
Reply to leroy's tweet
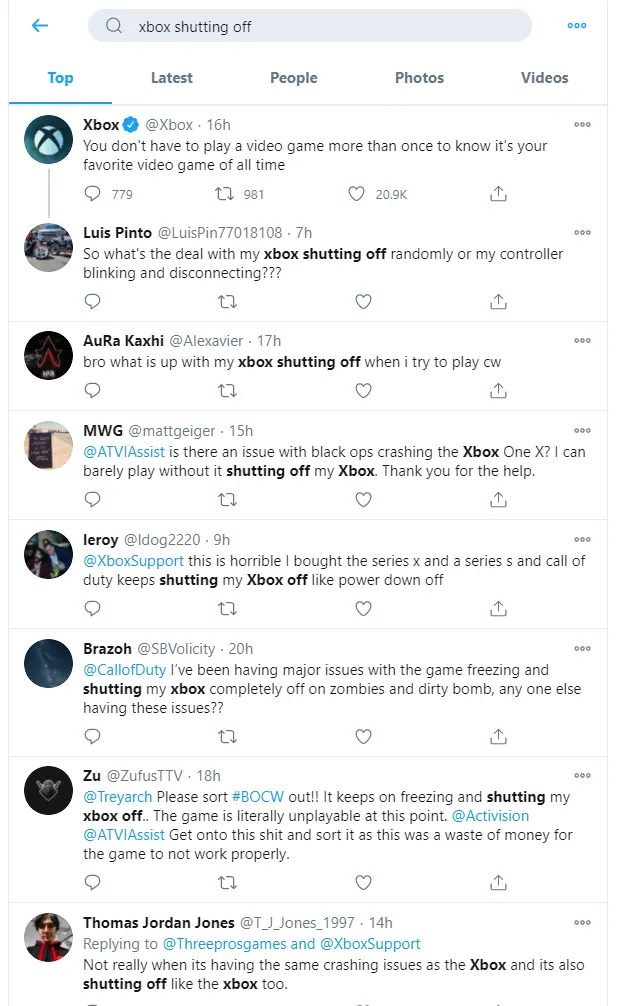92,608
